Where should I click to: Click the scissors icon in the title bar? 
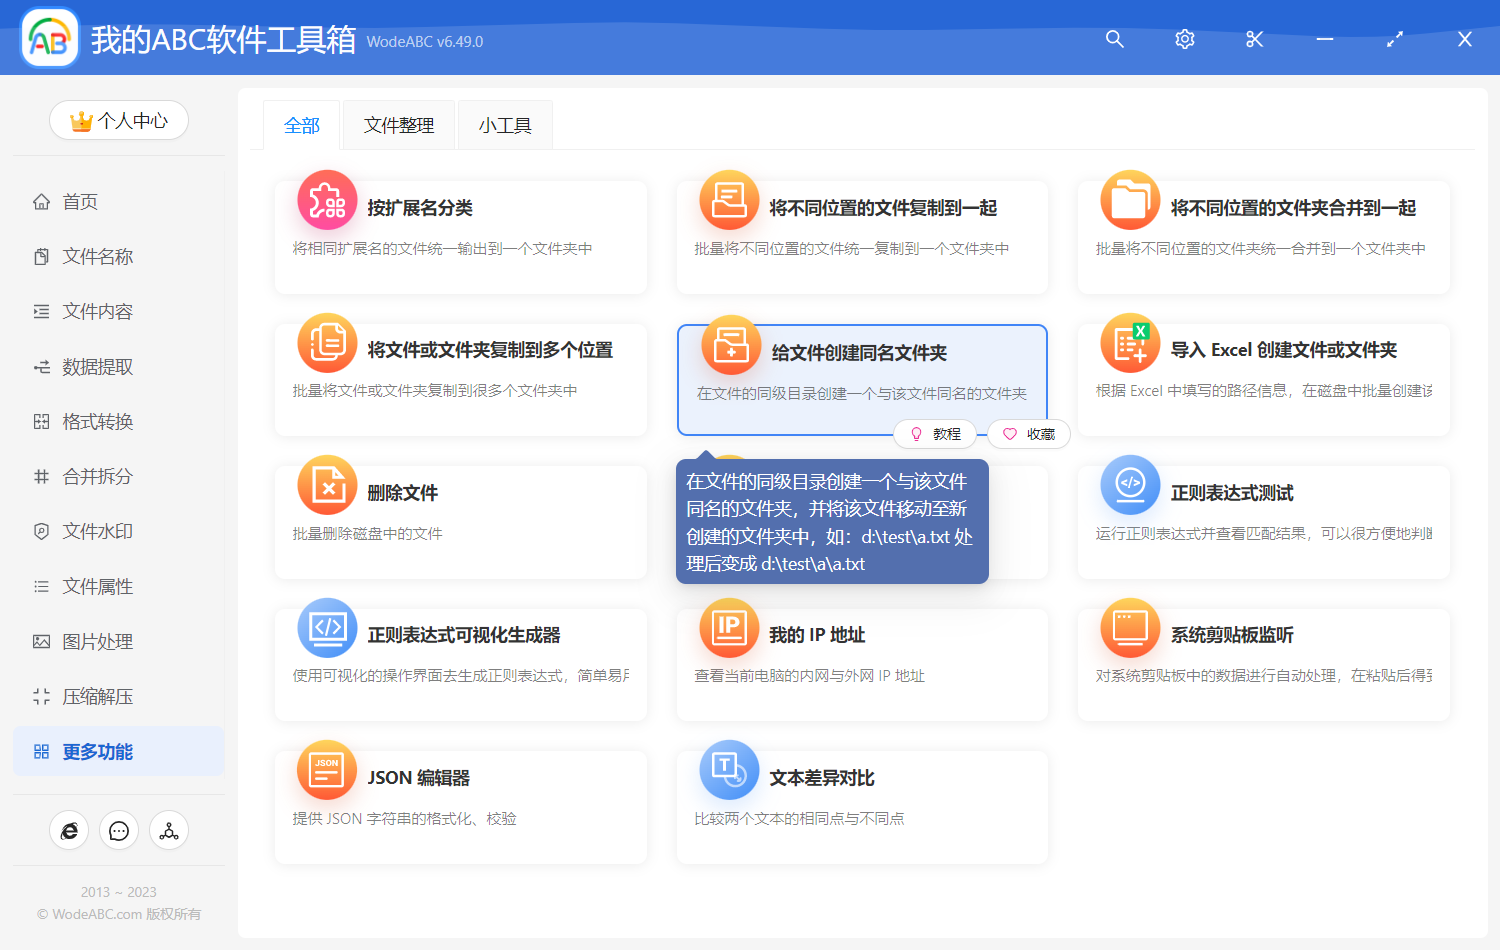(x=1254, y=39)
